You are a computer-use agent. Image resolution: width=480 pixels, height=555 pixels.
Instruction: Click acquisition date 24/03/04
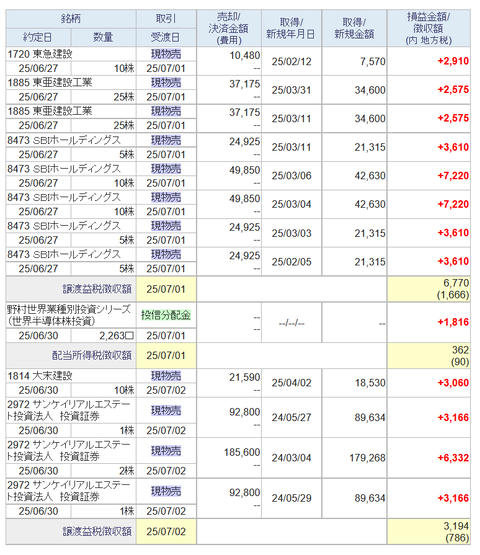click(291, 458)
